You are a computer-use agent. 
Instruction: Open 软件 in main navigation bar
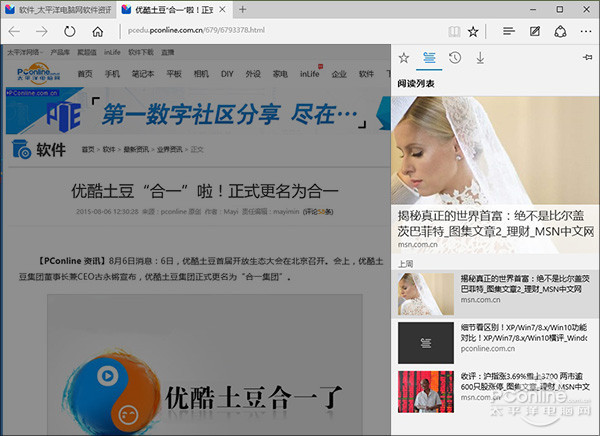tap(366, 74)
